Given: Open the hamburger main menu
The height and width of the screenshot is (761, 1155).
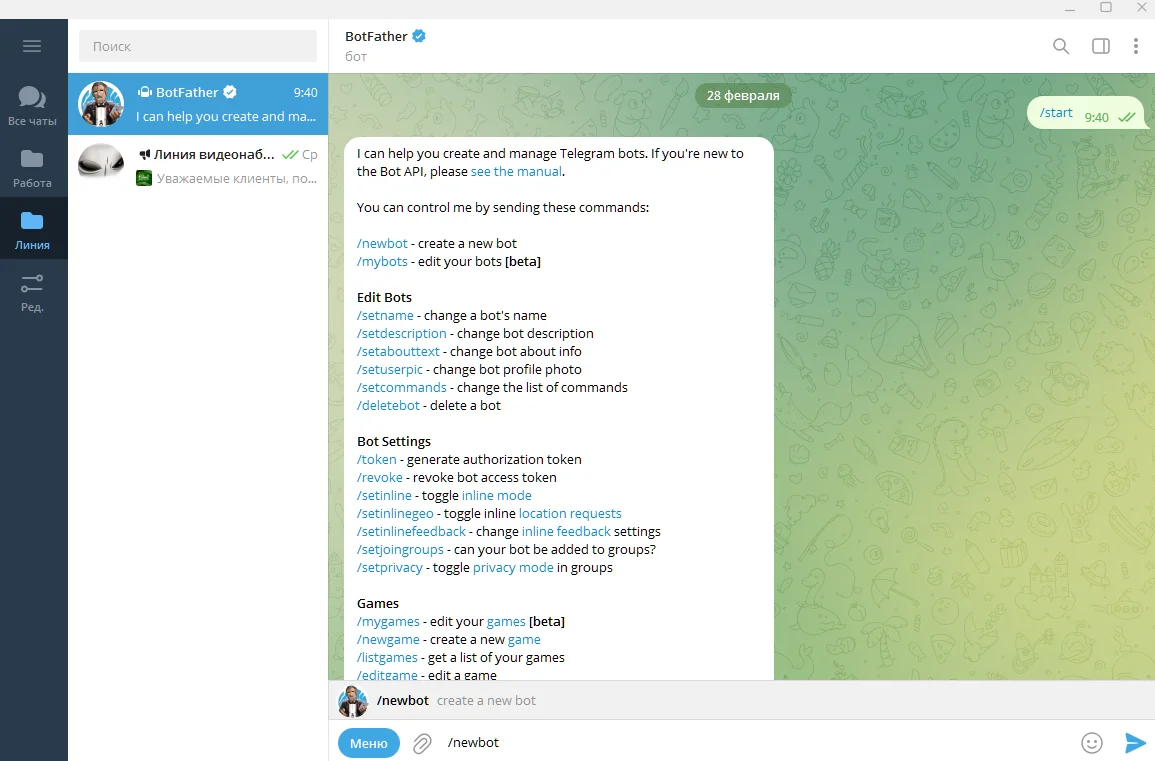Looking at the screenshot, I should click(x=32, y=46).
